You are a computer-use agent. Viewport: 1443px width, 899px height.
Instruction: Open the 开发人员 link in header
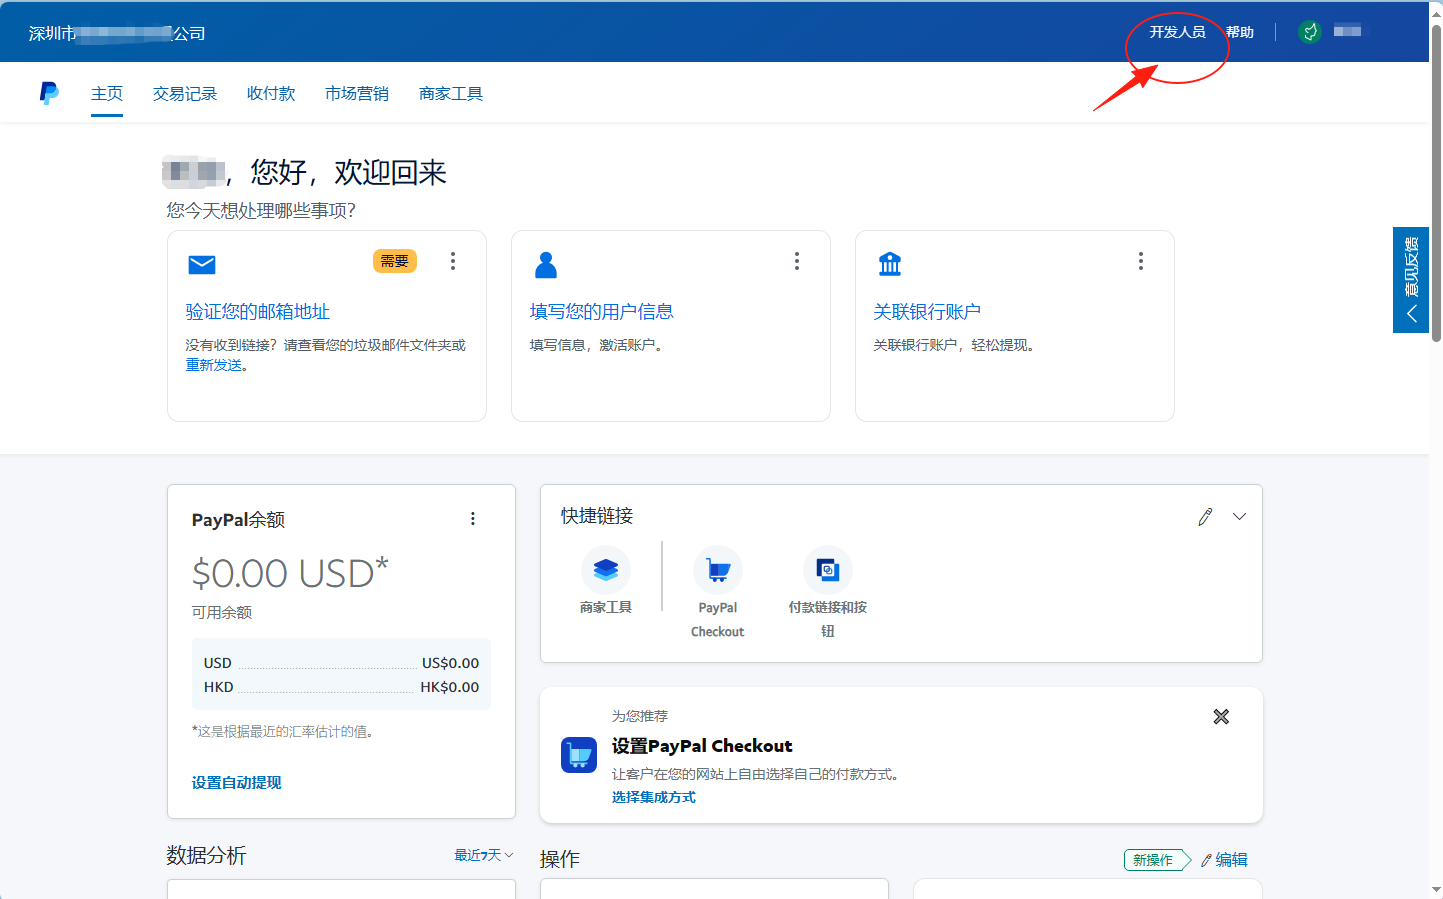[1177, 32]
